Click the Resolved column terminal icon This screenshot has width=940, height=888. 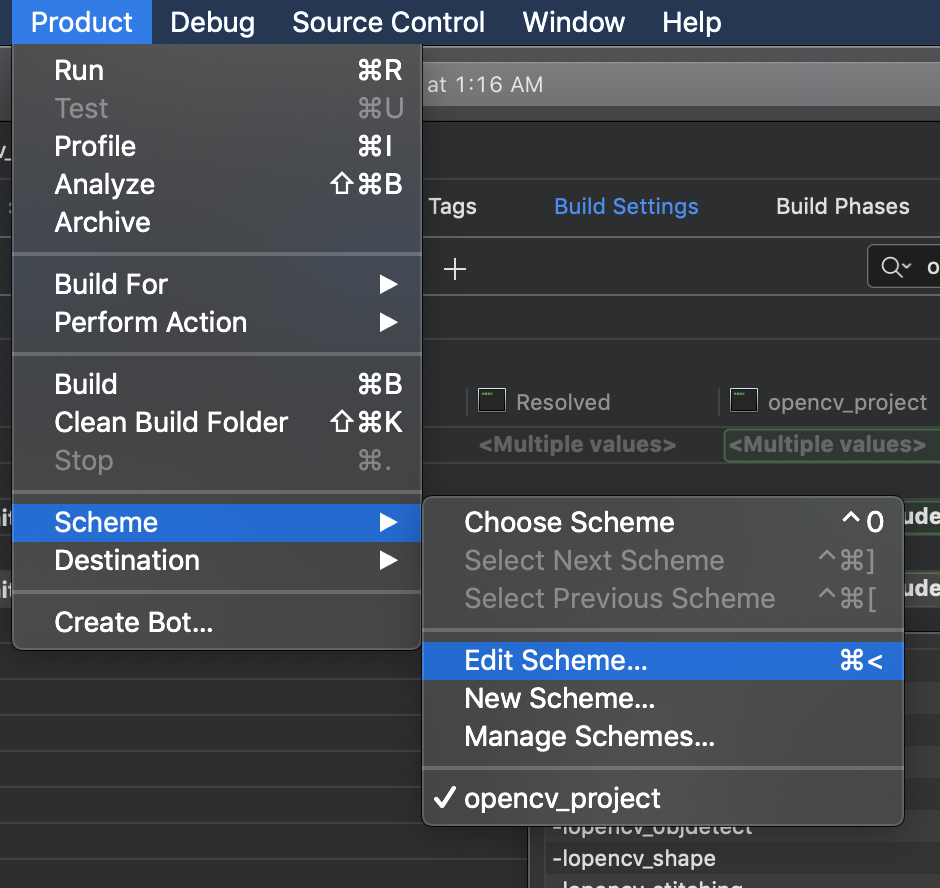pos(491,402)
